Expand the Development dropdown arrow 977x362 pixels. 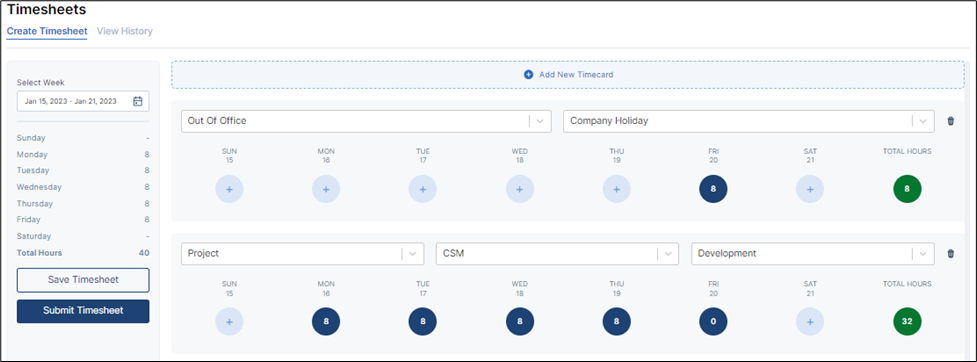click(923, 254)
